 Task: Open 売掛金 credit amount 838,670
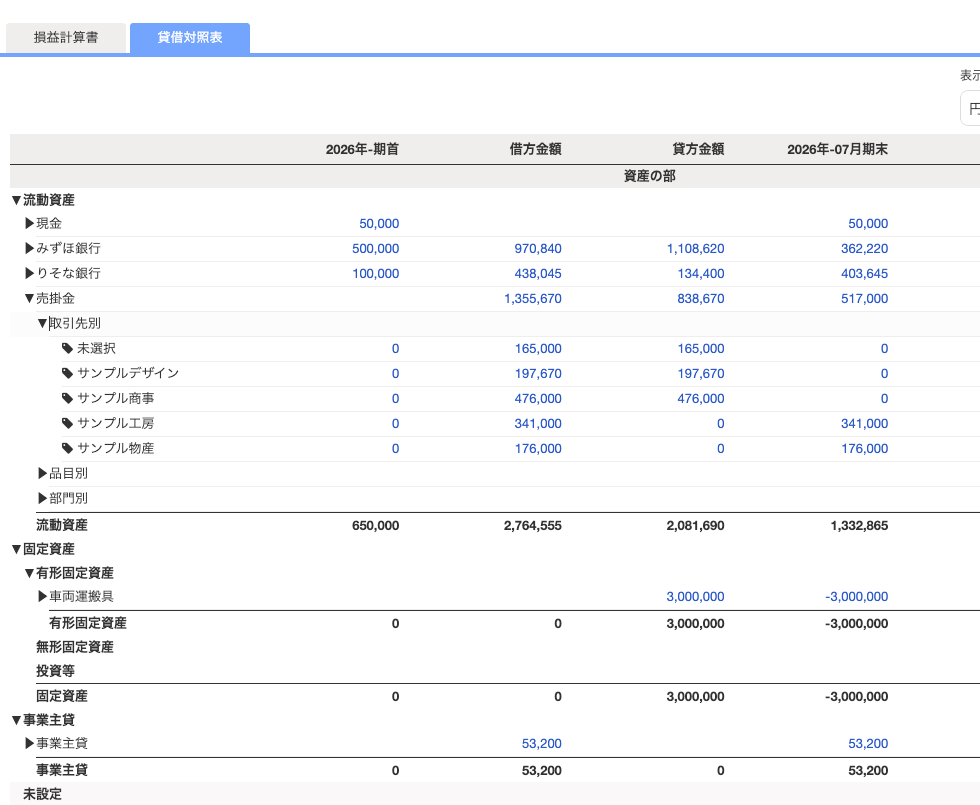[x=701, y=299]
